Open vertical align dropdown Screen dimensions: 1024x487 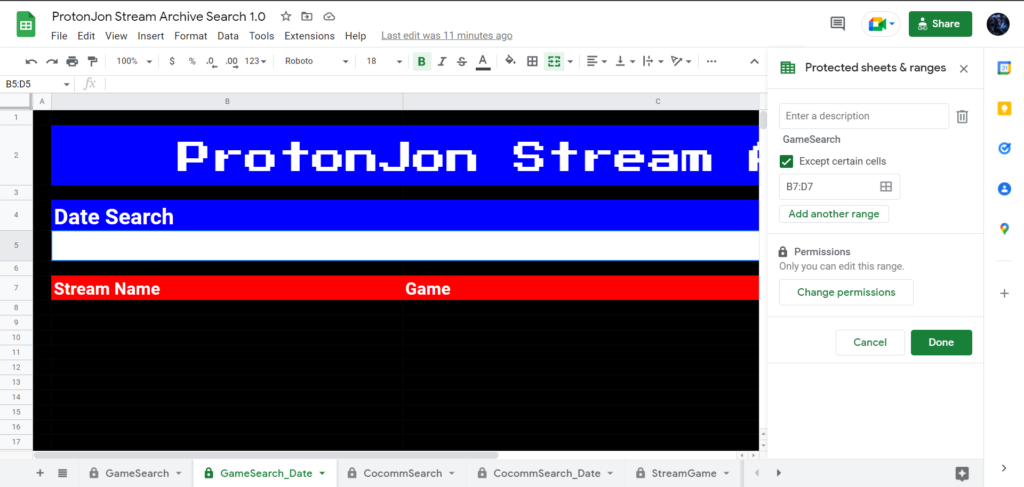click(625, 61)
